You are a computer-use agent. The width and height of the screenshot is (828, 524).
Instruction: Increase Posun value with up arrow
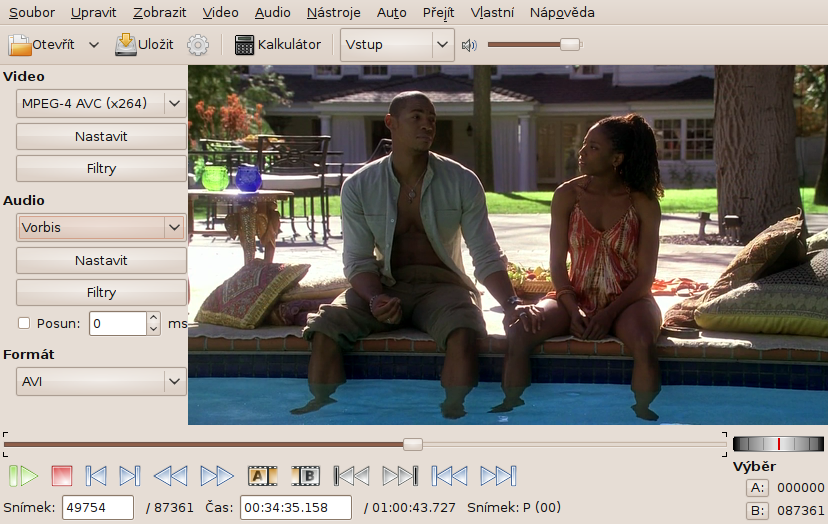pyautogui.click(x=153, y=317)
